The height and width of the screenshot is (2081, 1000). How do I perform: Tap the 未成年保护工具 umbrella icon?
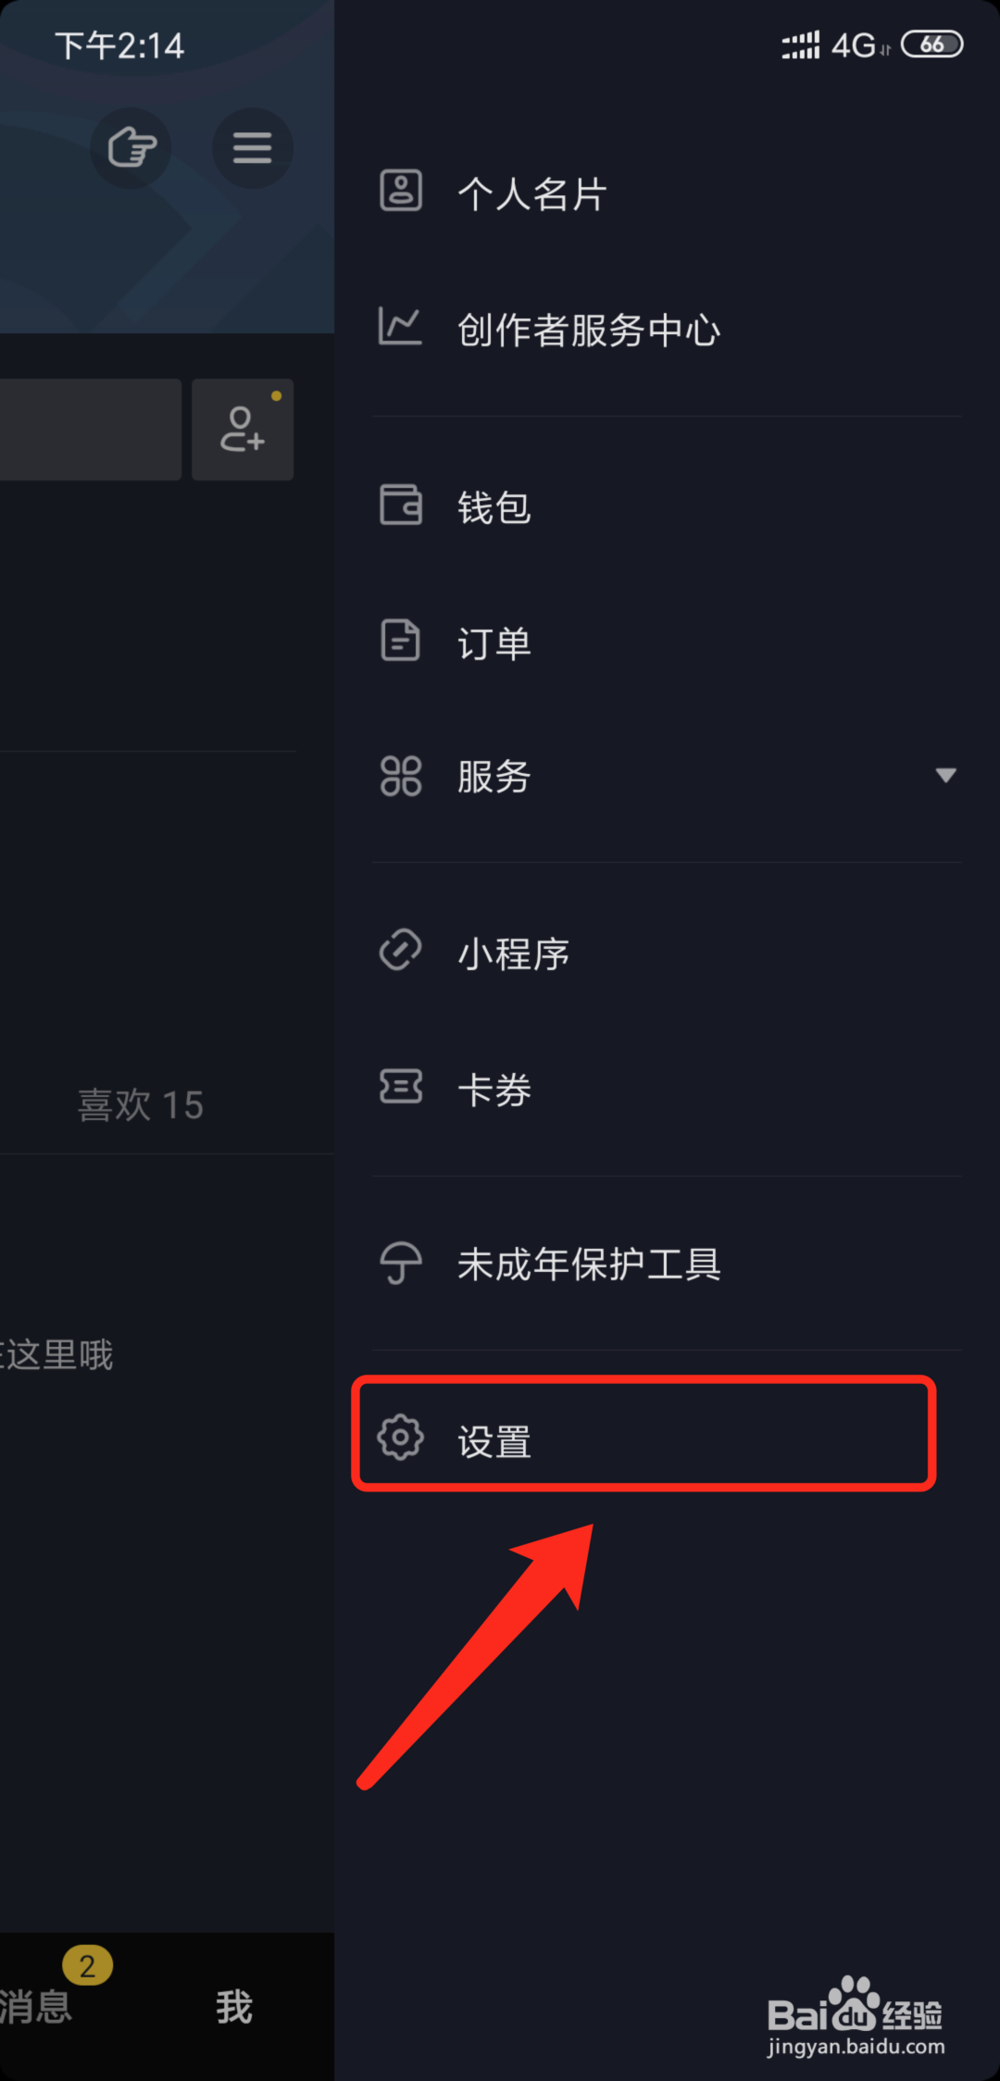click(401, 1262)
